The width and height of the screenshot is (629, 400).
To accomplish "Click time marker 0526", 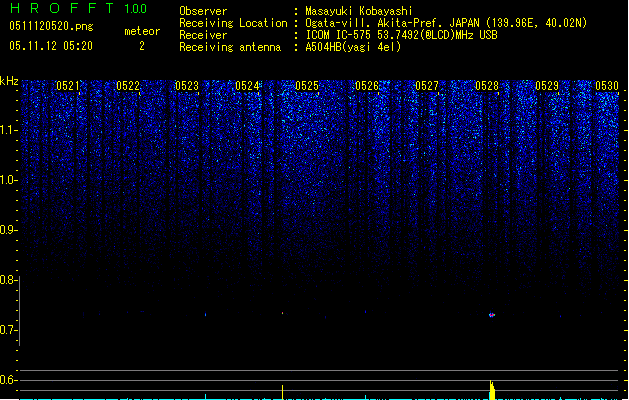I will (x=367, y=86).
